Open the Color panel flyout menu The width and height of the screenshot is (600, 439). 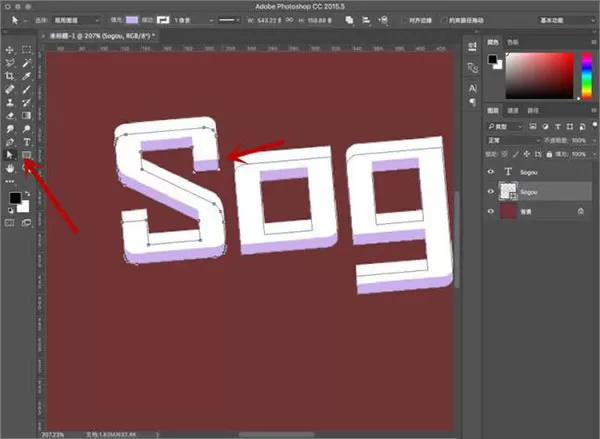pos(594,42)
